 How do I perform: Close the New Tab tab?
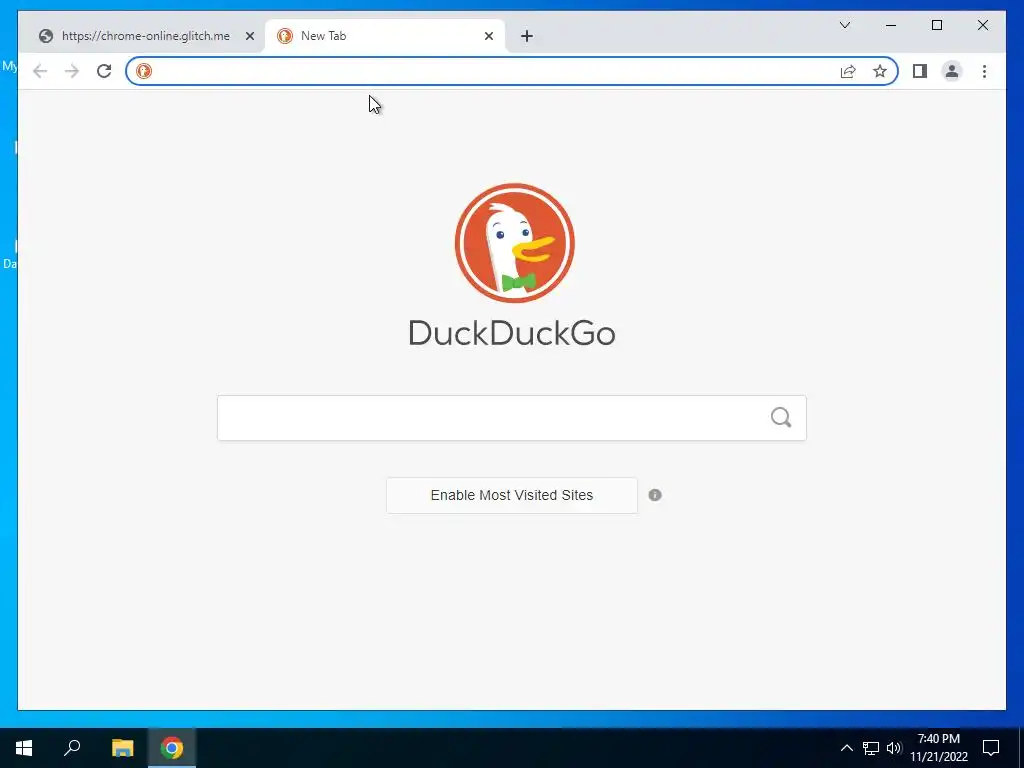pyautogui.click(x=488, y=36)
